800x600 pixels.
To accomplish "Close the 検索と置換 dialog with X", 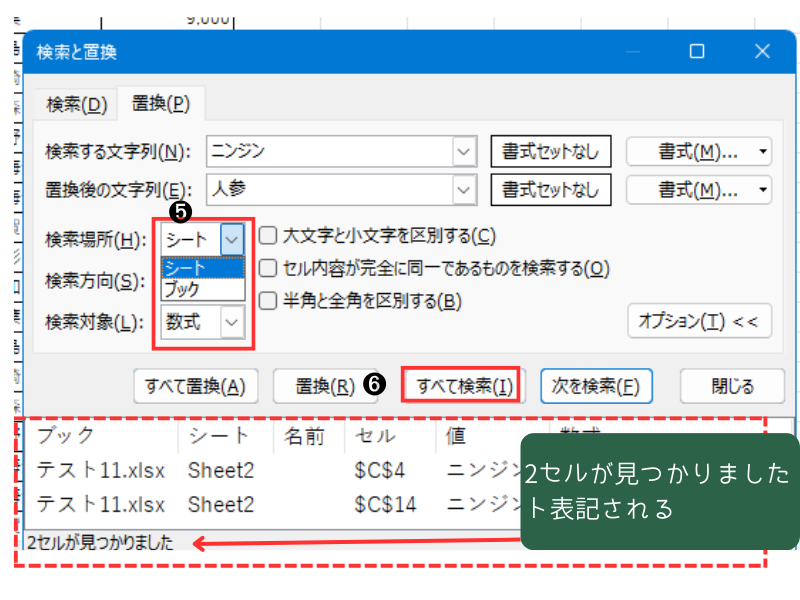I will pyautogui.click(x=762, y=52).
